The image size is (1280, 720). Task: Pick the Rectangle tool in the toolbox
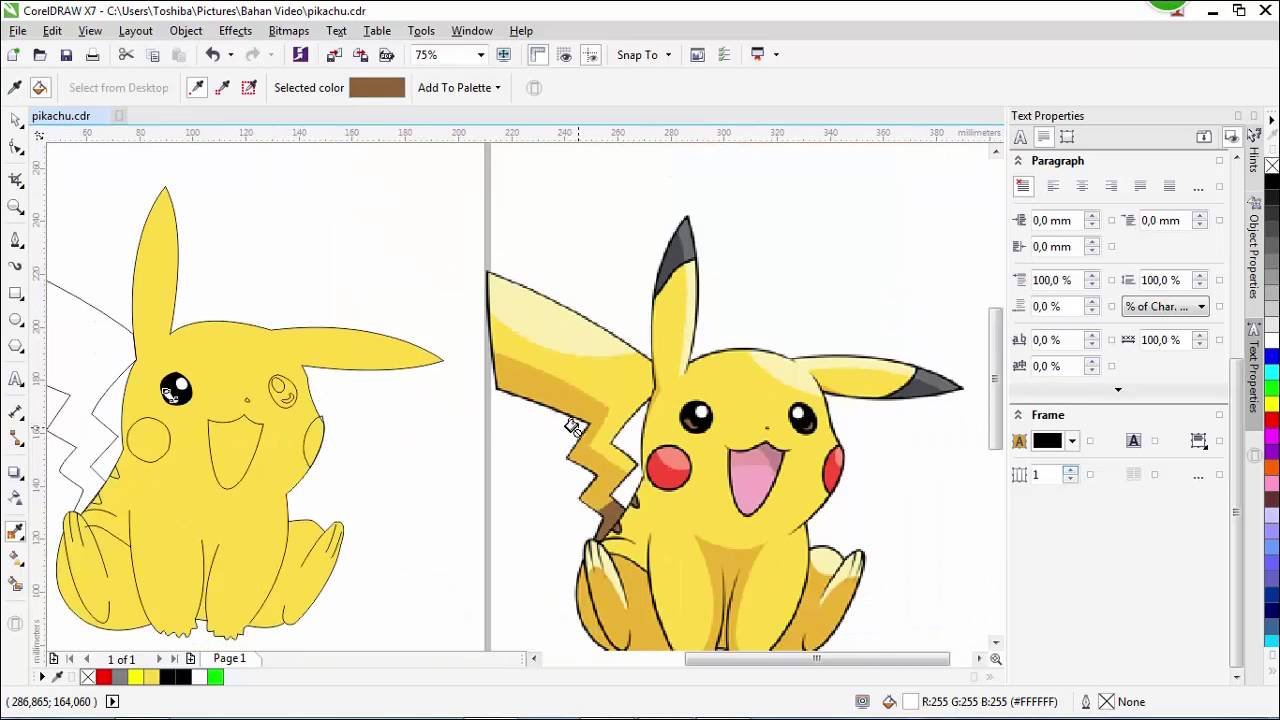click(16, 294)
